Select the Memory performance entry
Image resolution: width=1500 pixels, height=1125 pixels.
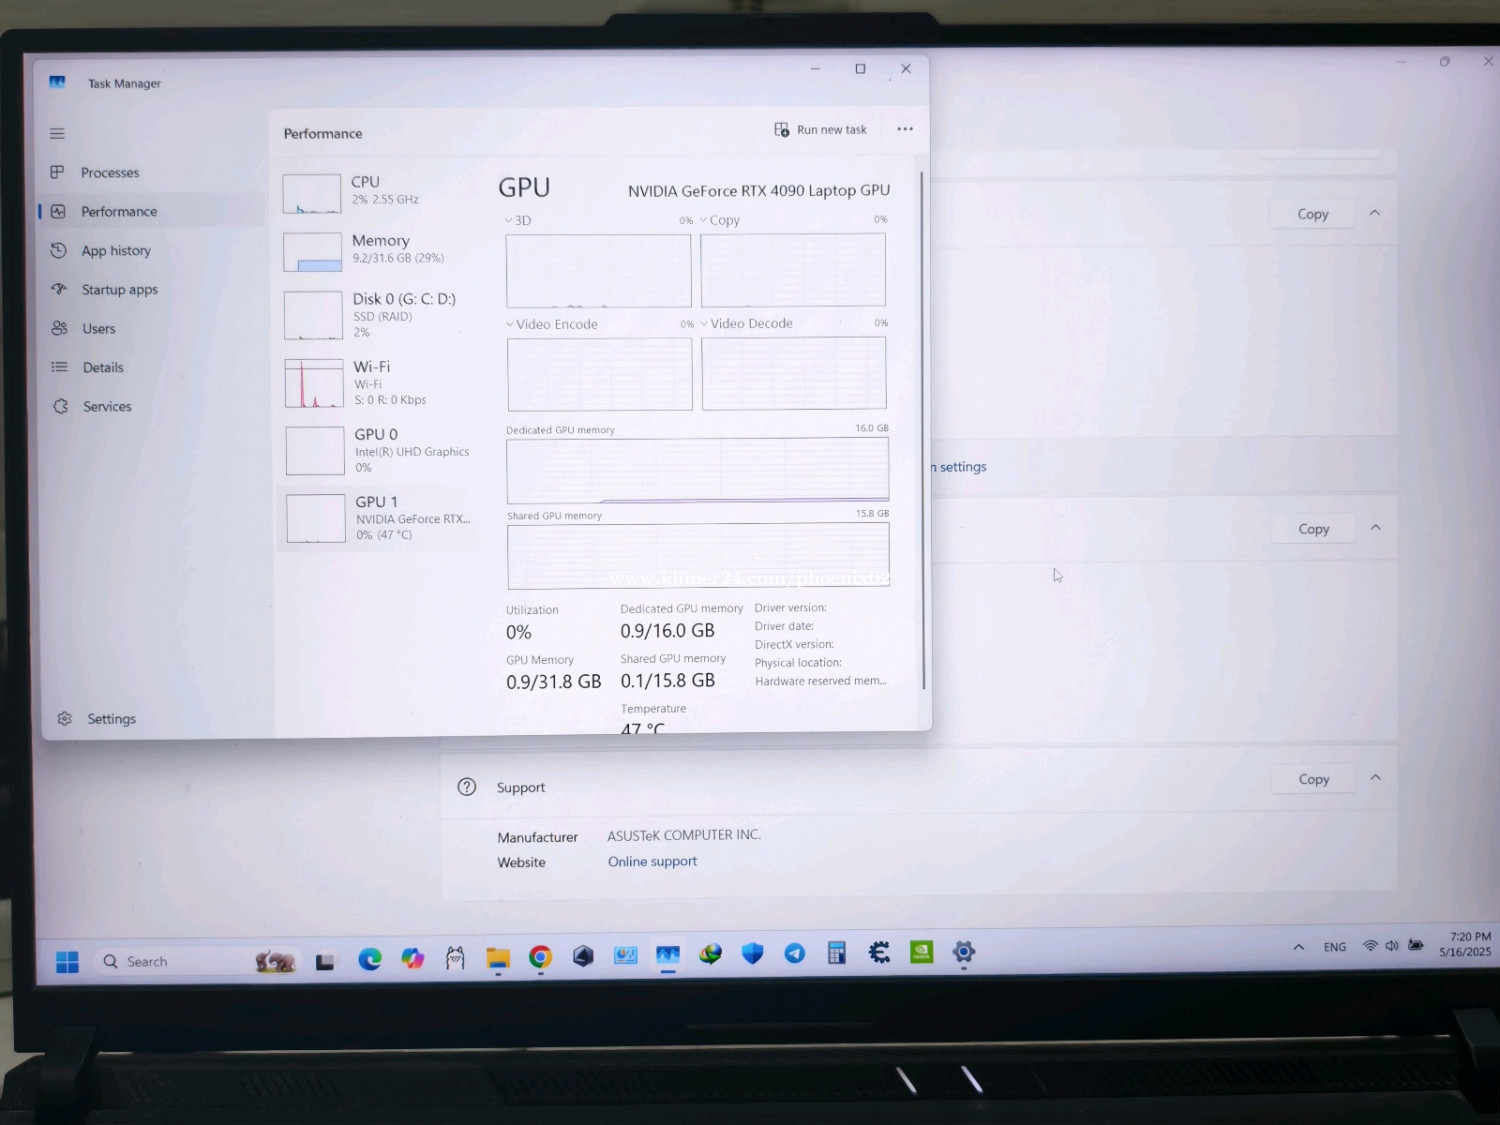tap(376, 250)
